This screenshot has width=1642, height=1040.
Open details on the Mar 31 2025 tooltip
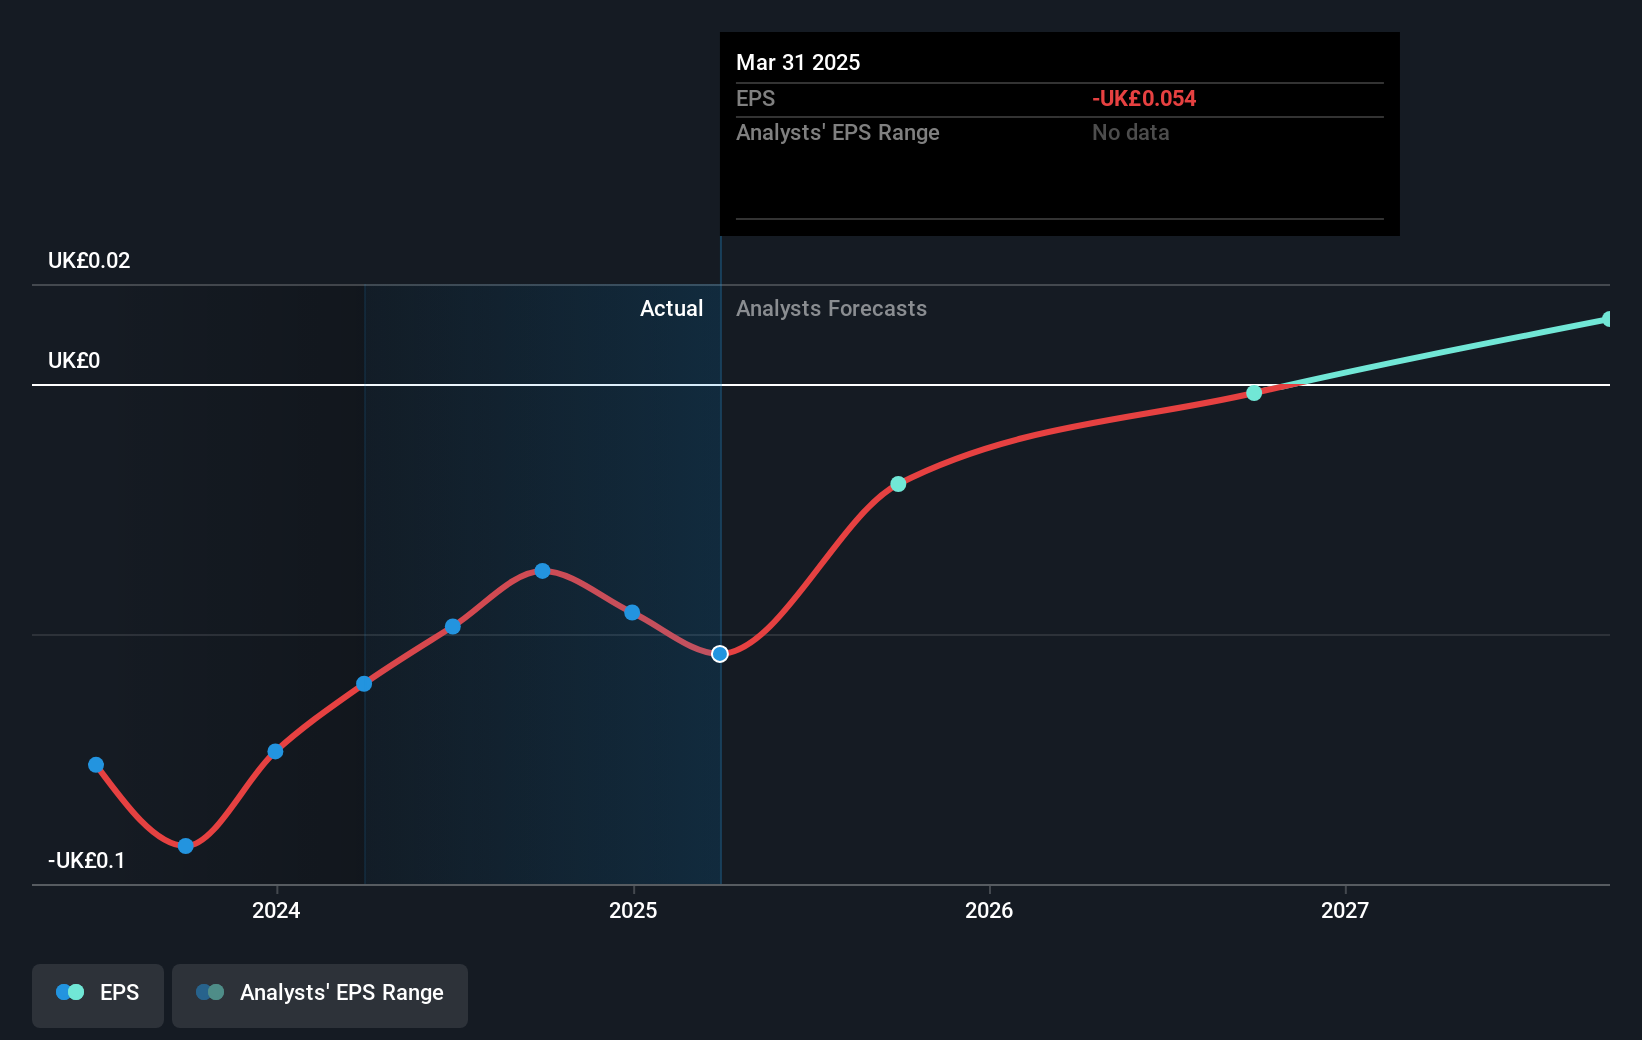coord(798,62)
